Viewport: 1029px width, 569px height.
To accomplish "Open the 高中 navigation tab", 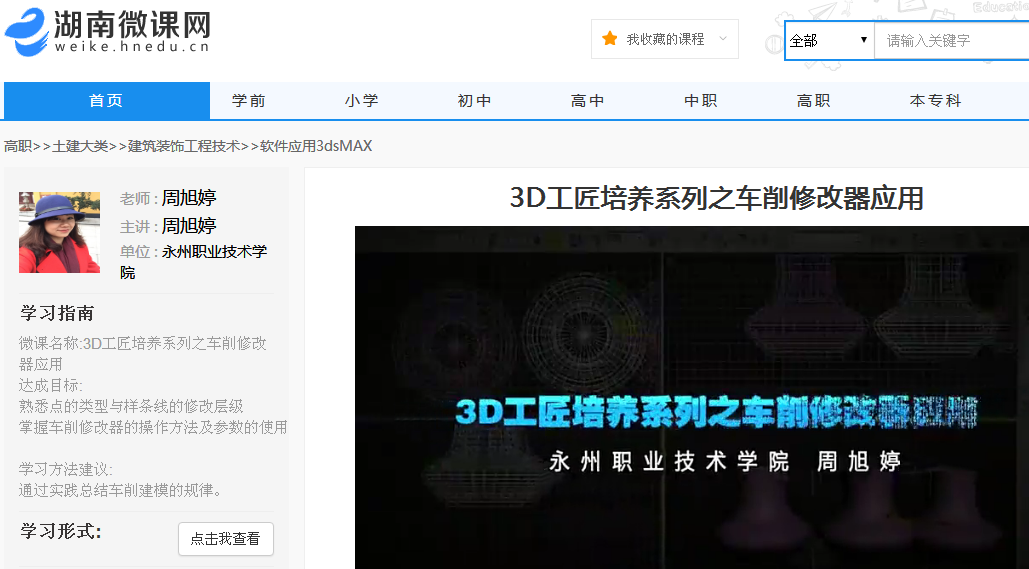I will [x=588, y=101].
